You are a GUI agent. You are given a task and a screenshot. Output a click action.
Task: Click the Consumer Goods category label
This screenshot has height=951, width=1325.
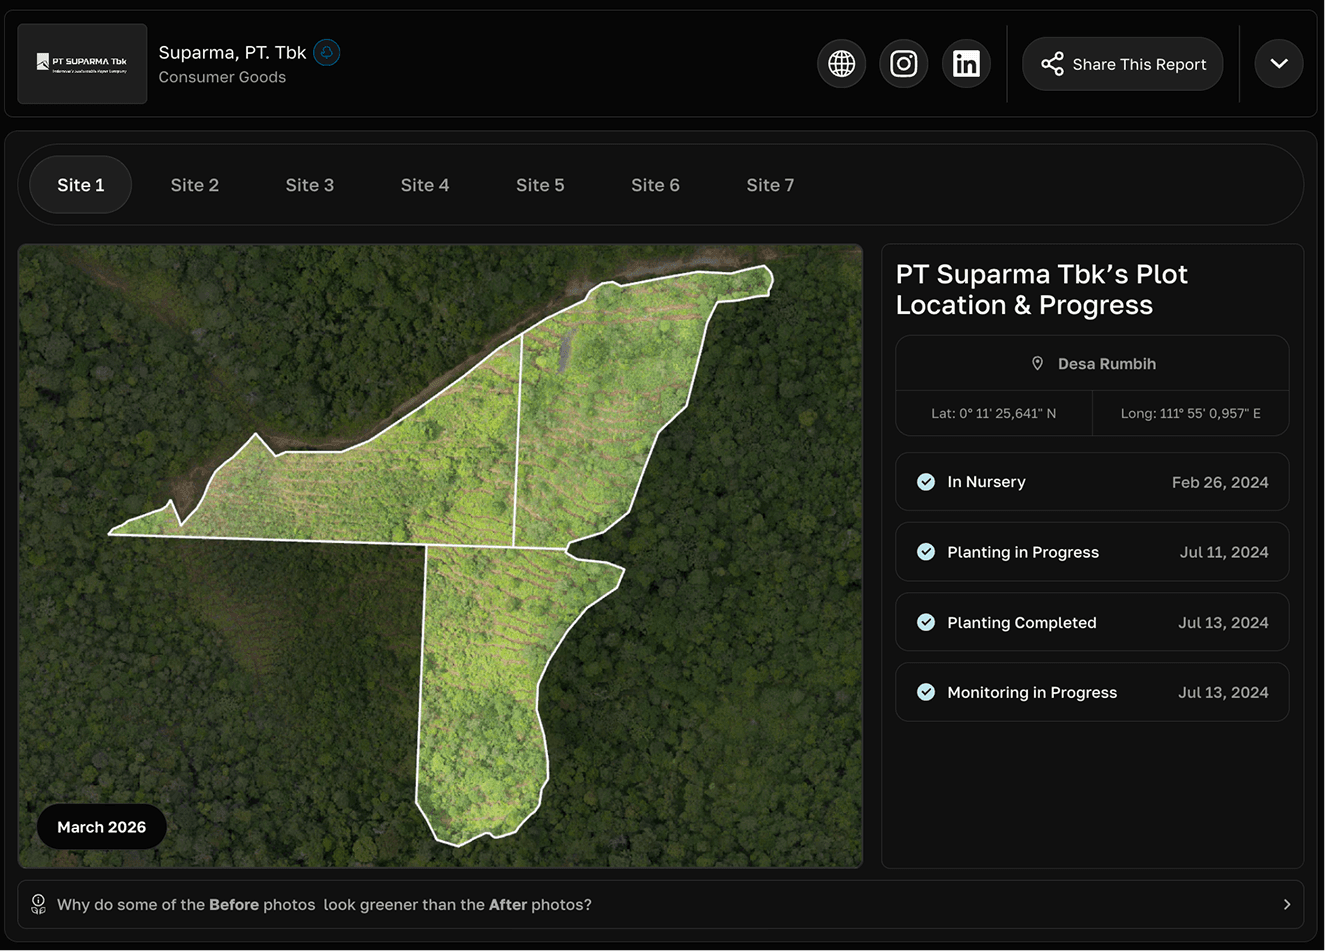click(x=222, y=77)
